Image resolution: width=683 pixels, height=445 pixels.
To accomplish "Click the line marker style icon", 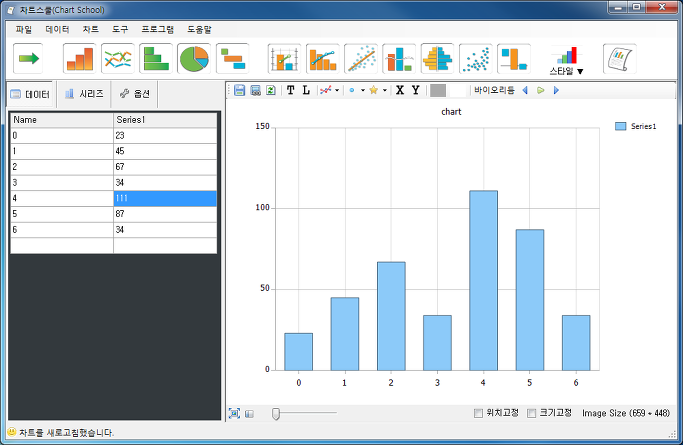I will coord(325,90).
